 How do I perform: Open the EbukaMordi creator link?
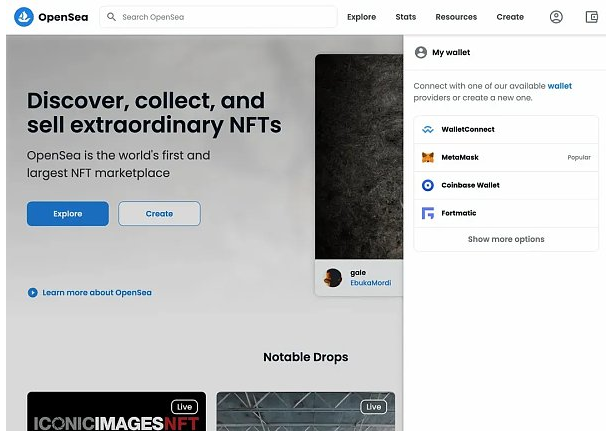coord(371,283)
